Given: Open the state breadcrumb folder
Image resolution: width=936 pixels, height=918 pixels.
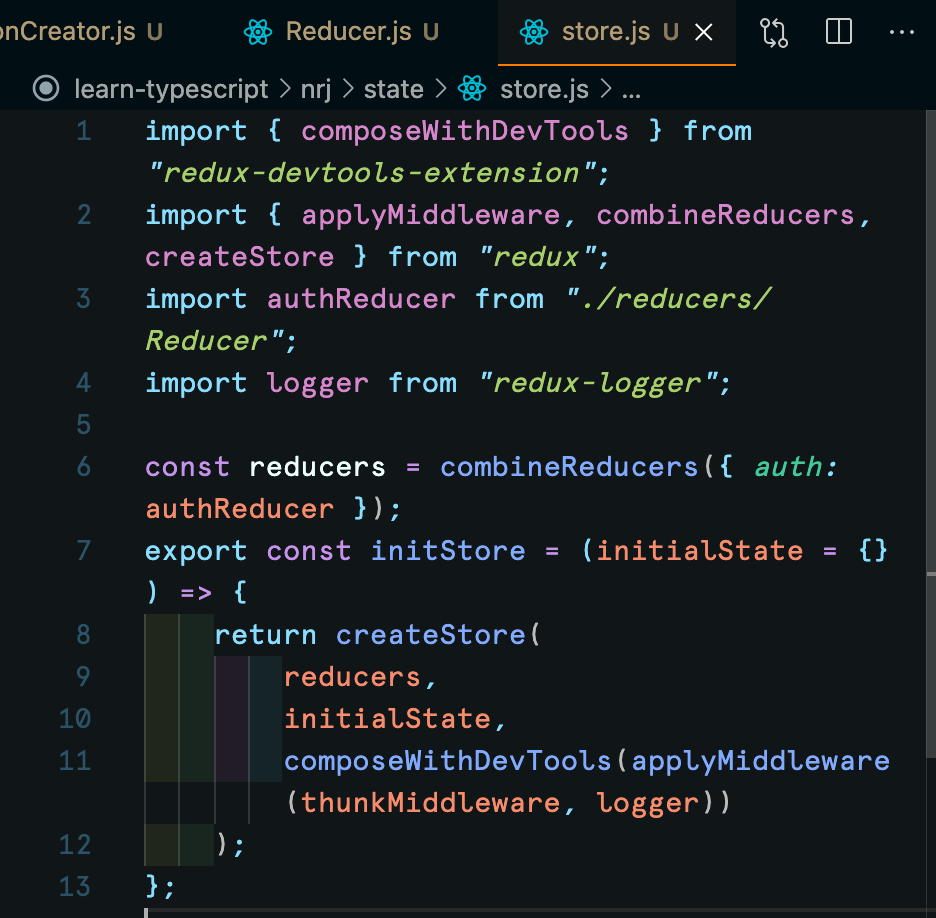Looking at the screenshot, I should click(x=393, y=90).
